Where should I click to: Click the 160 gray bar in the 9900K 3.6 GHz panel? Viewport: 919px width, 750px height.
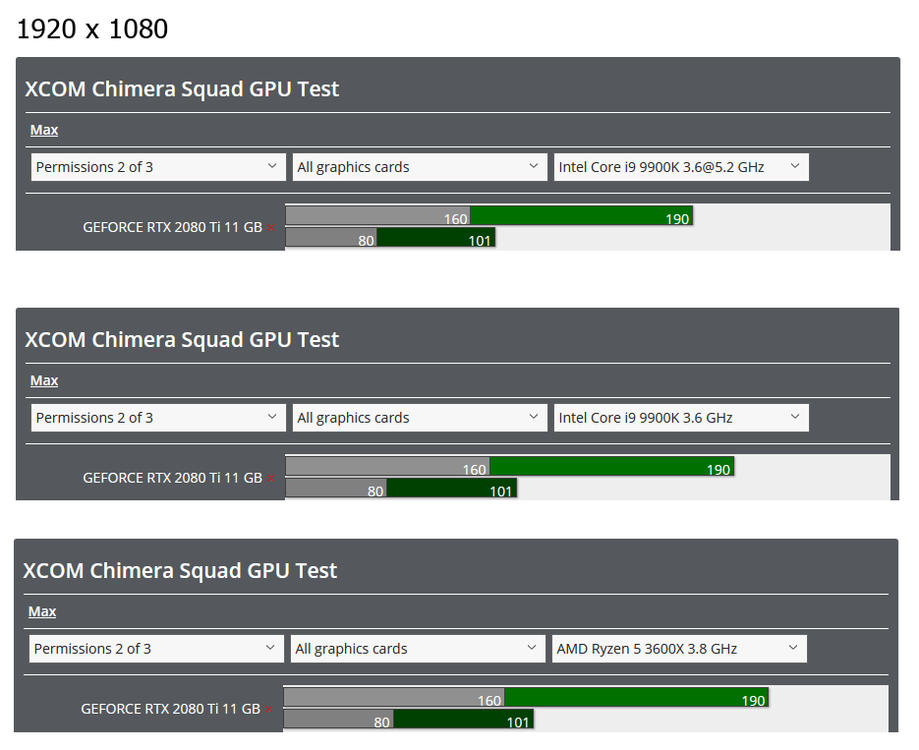point(387,466)
